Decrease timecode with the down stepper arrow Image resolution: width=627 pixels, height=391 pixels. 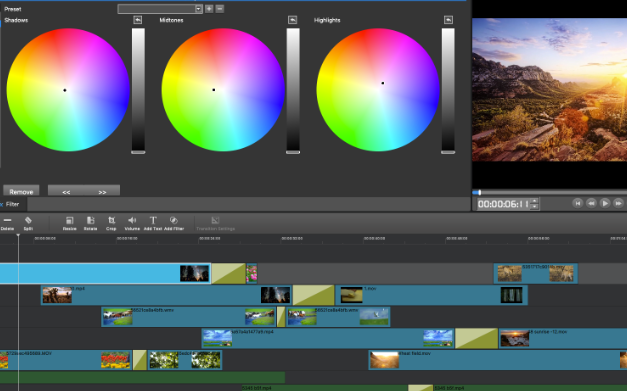(535, 207)
